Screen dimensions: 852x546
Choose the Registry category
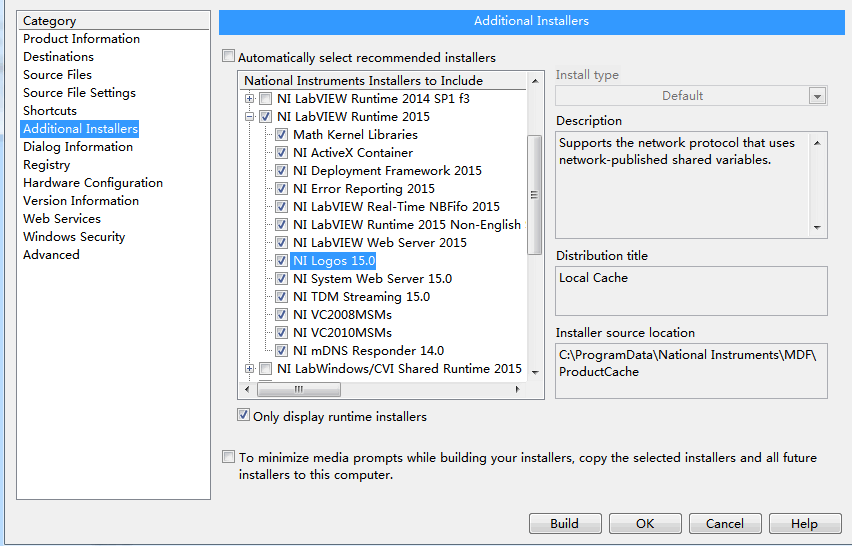pyautogui.click(x=46, y=164)
